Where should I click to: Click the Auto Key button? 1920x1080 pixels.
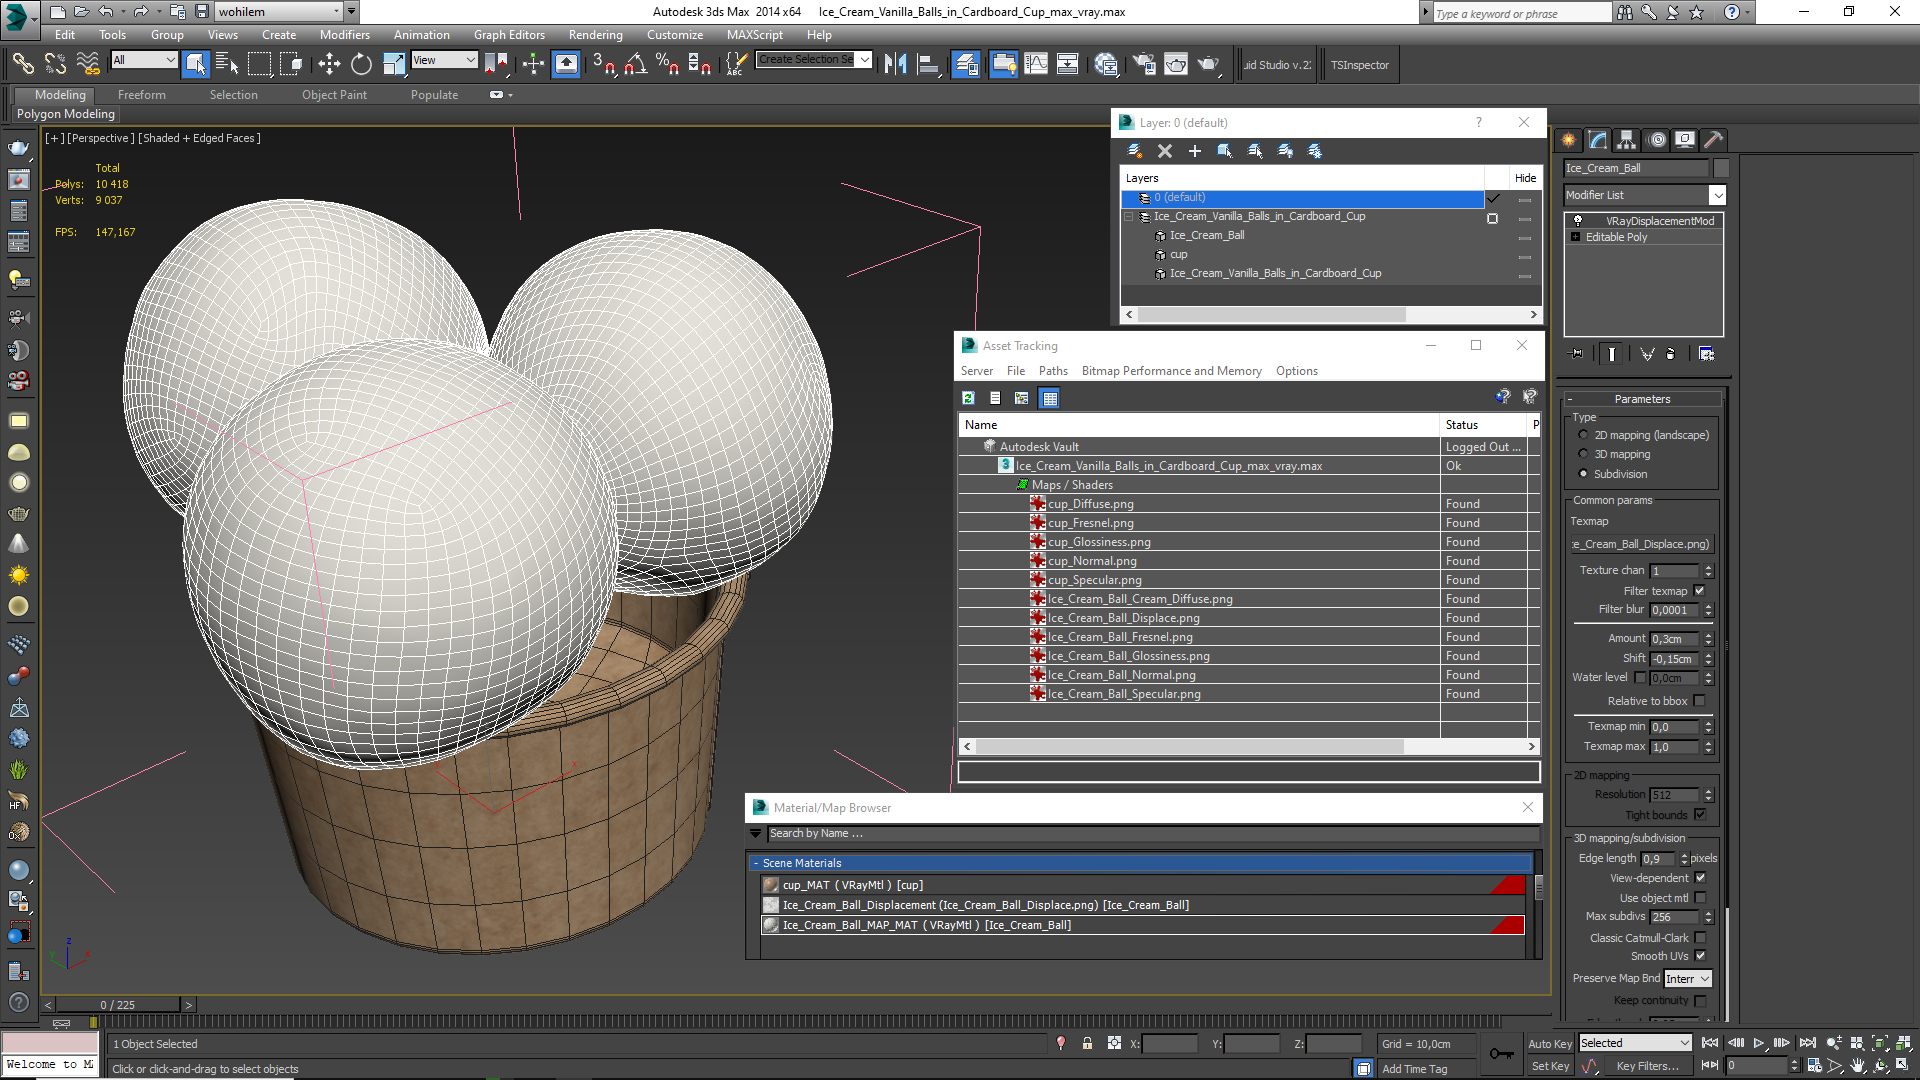[x=1550, y=1044]
